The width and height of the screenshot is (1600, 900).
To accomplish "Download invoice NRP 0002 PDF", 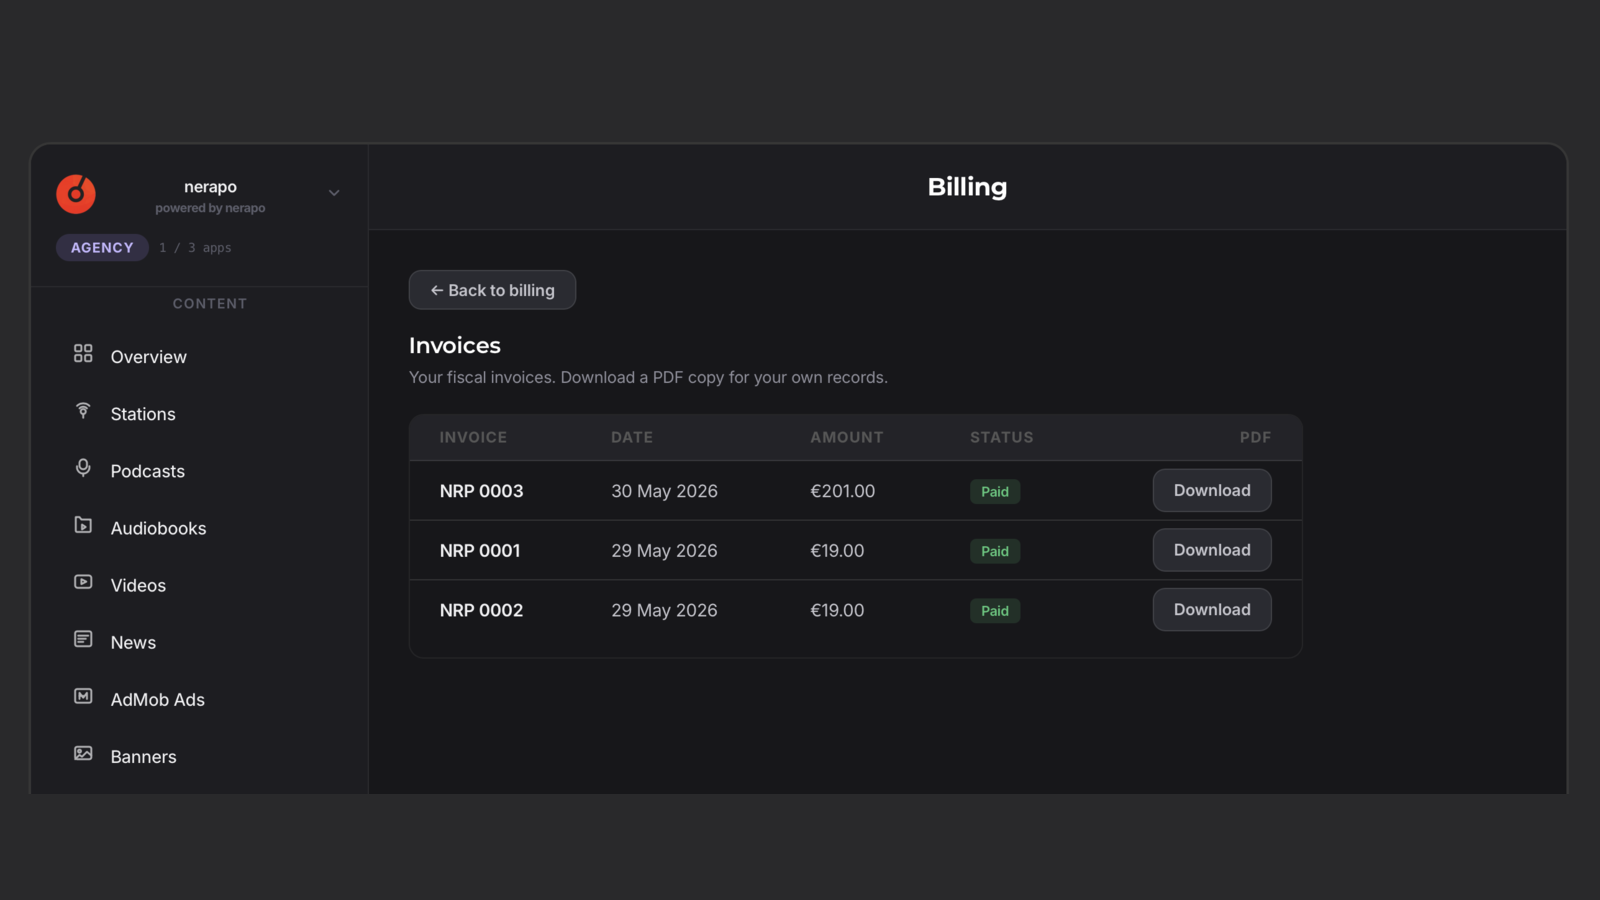I will [1212, 610].
